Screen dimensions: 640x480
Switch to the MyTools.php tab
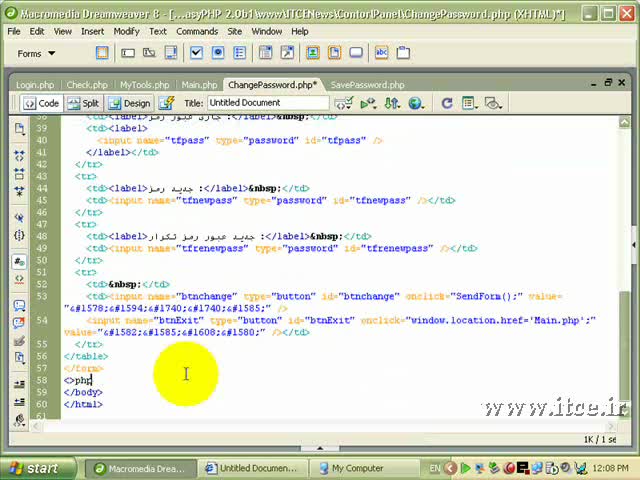(x=144, y=85)
